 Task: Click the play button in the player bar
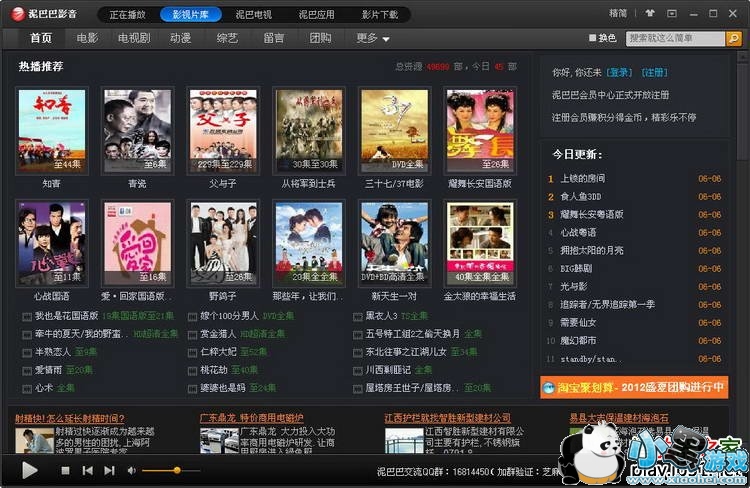point(30,470)
